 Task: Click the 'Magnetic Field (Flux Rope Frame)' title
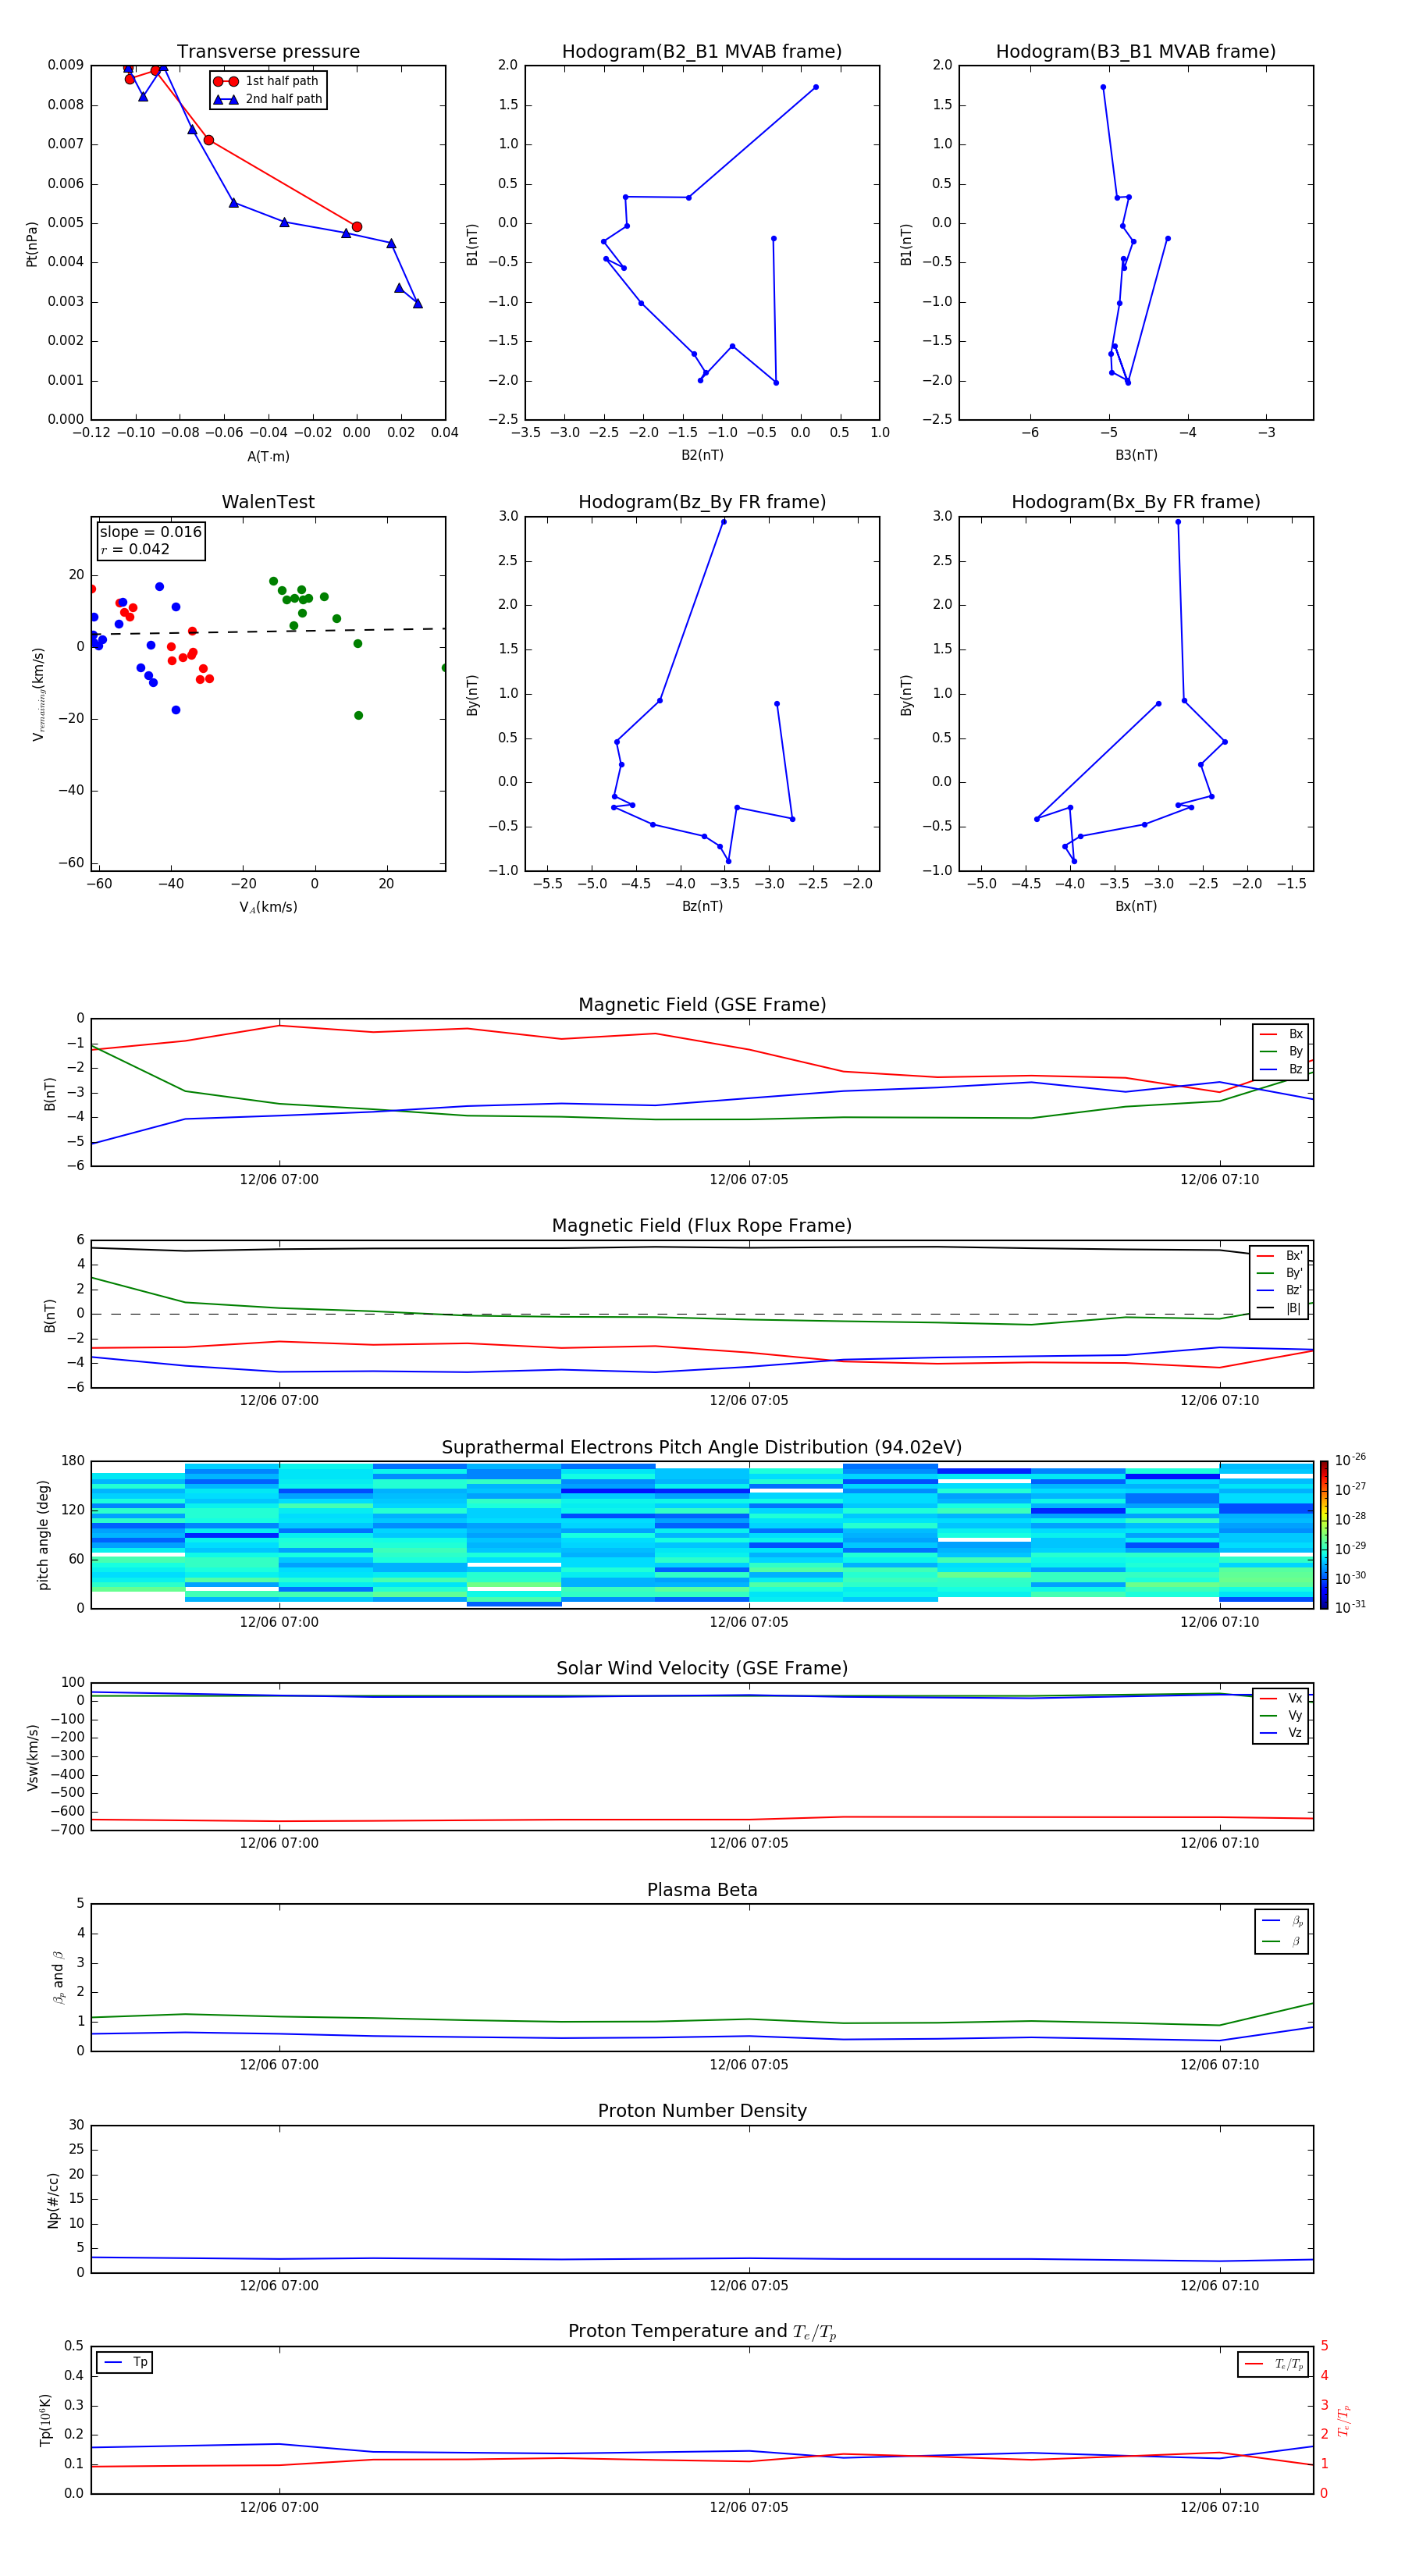pos(702,1226)
